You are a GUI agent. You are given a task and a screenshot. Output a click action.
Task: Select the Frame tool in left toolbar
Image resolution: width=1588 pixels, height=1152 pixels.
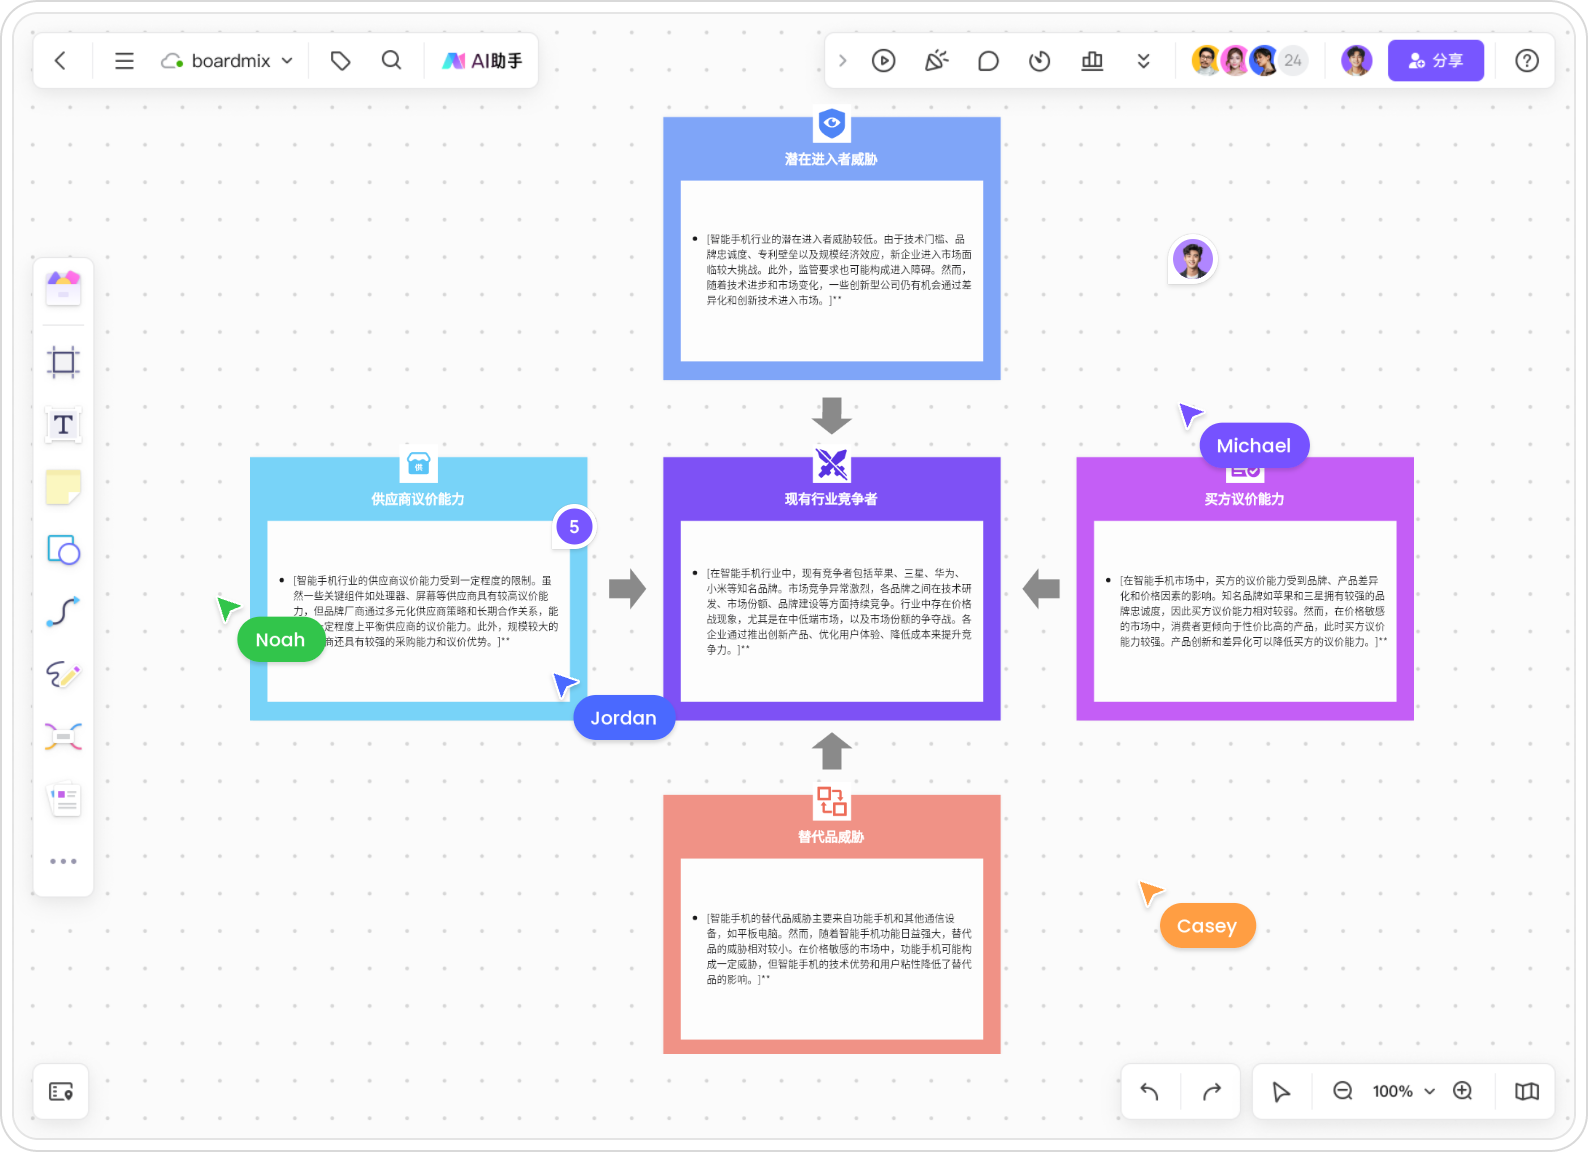(63, 362)
